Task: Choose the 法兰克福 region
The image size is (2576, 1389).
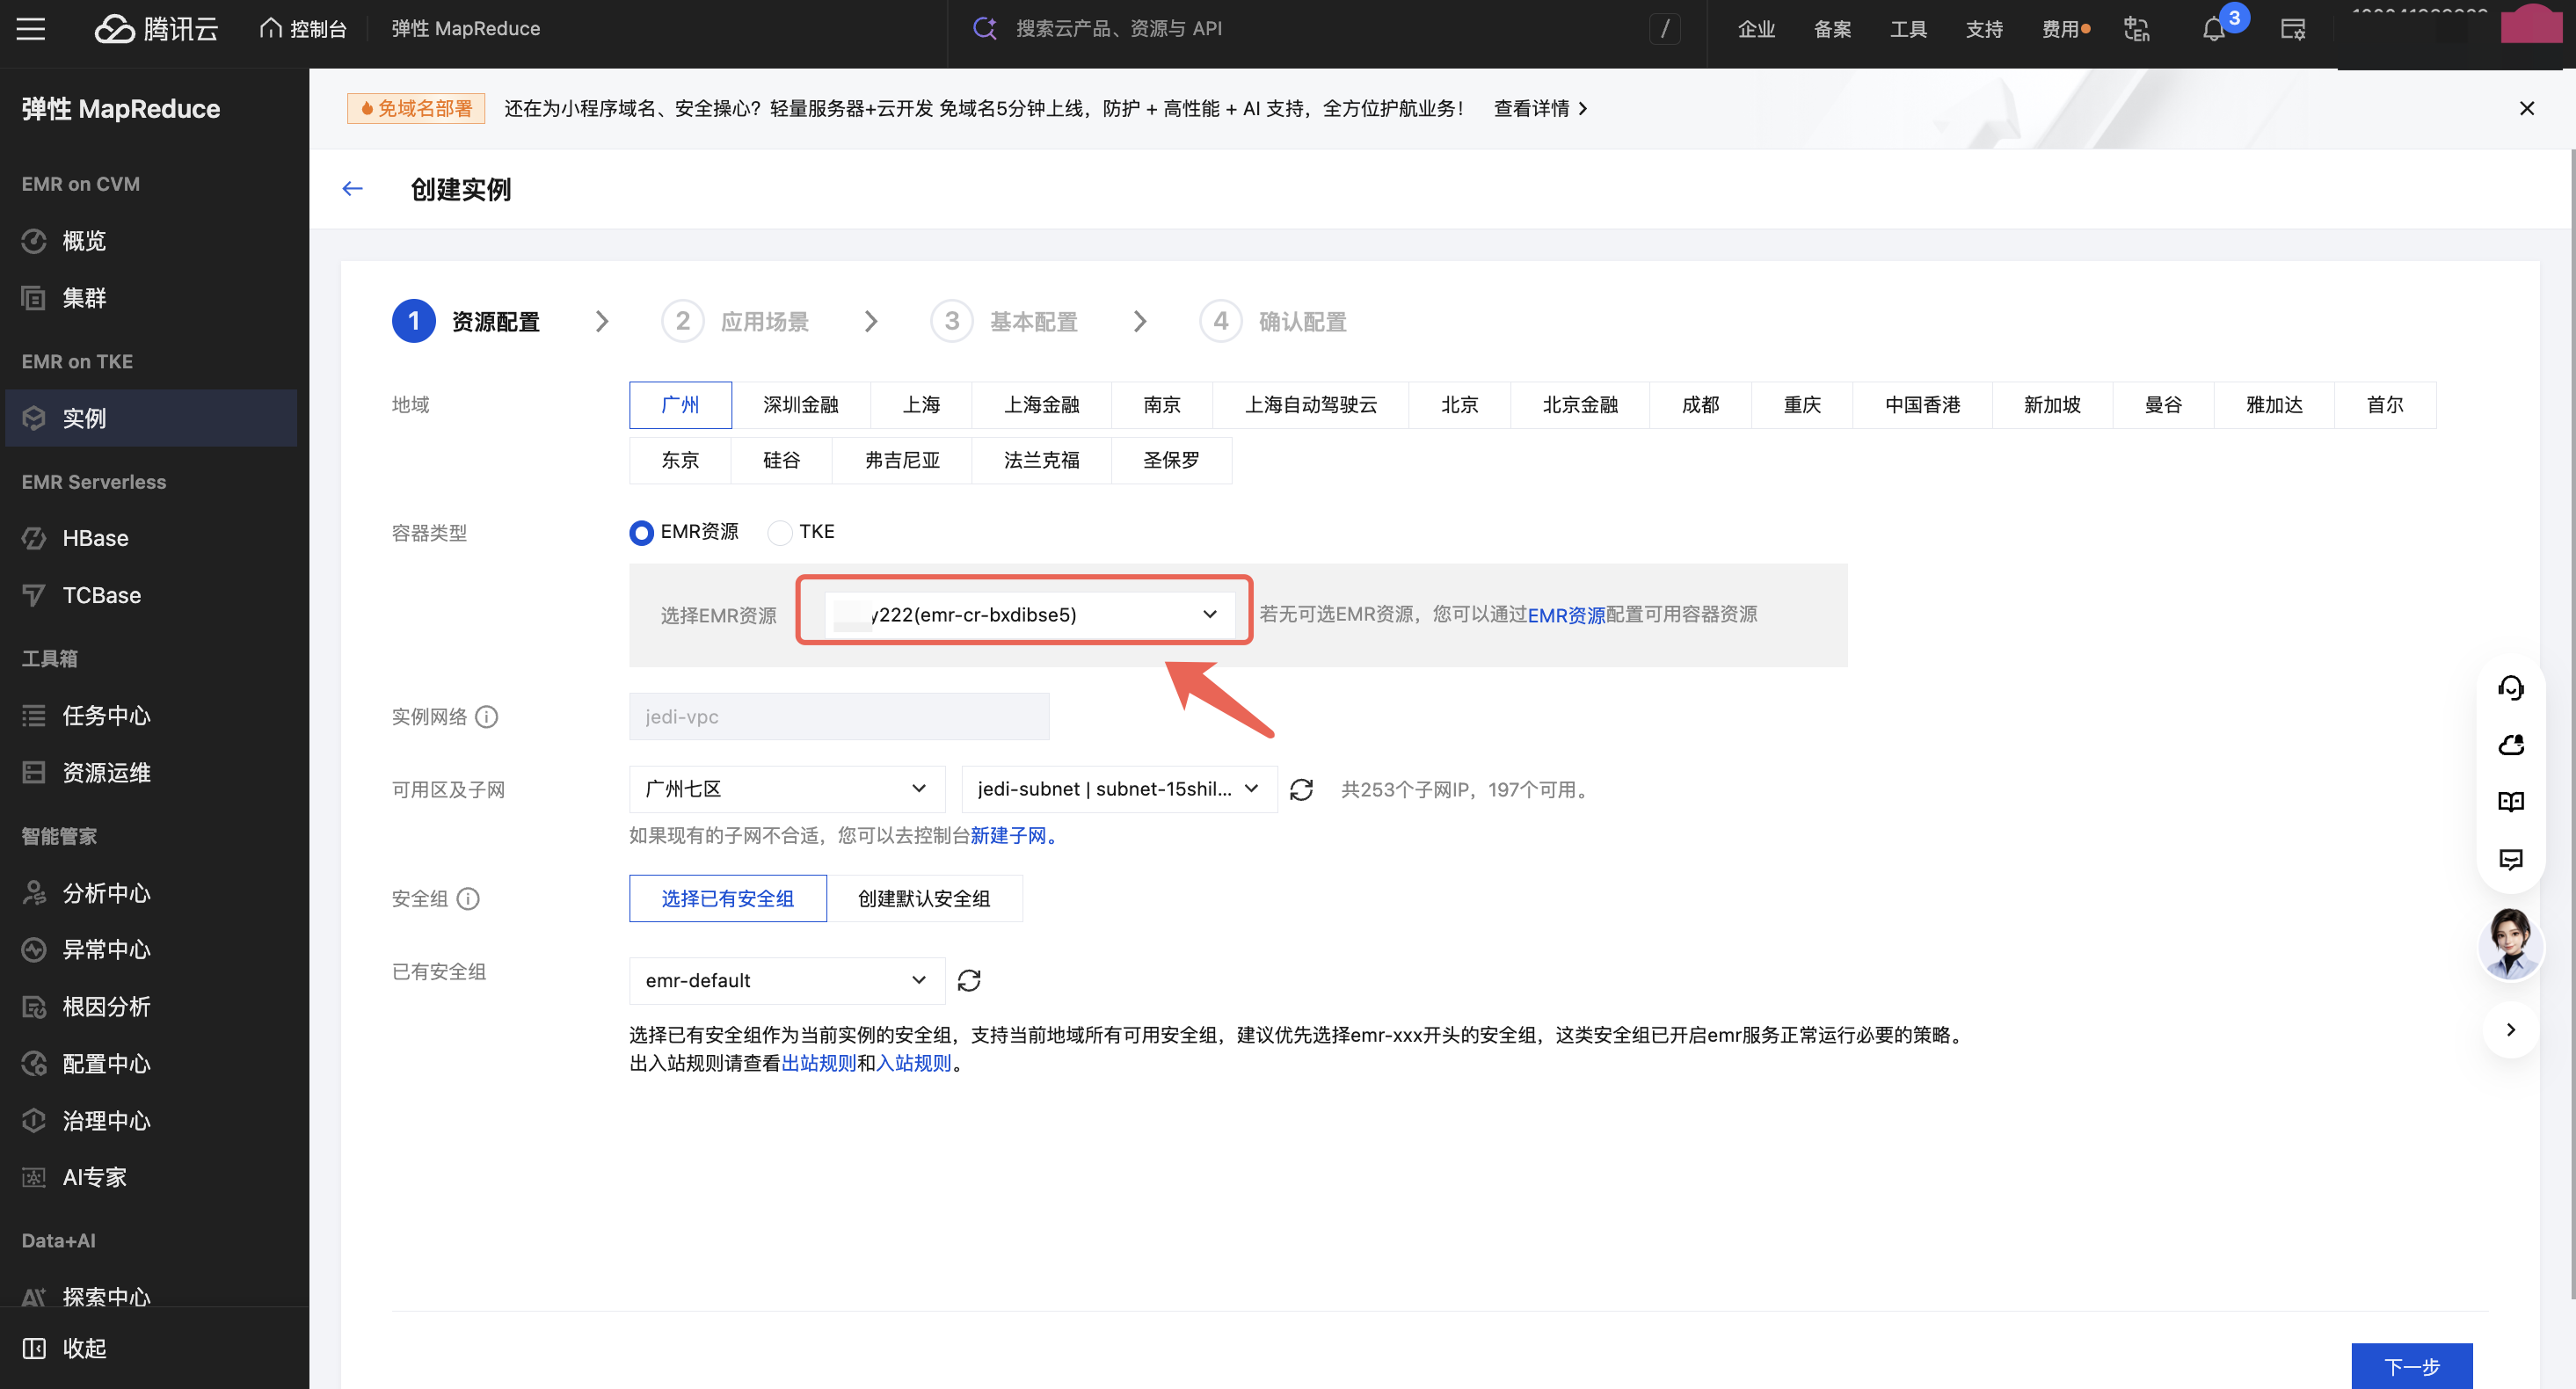Action: click(1041, 460)
